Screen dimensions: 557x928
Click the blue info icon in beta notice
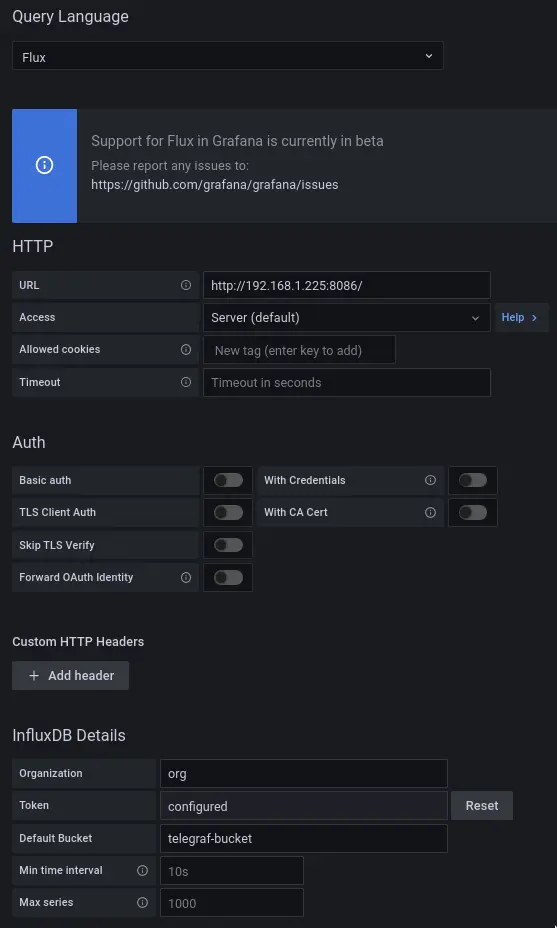[44, 165]
